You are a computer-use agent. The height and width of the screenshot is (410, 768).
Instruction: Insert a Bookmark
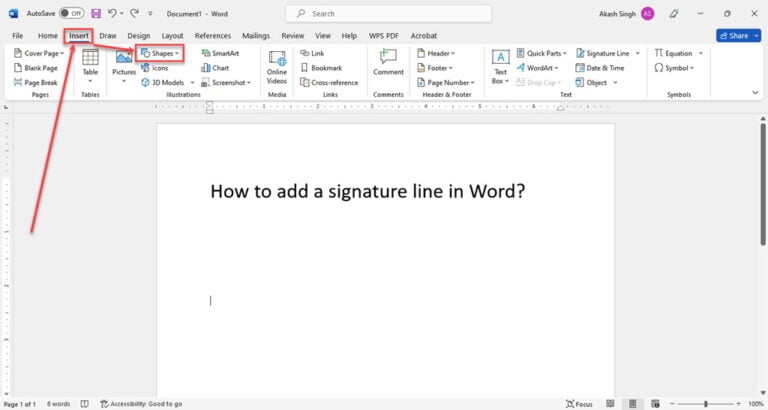point(321,68)
